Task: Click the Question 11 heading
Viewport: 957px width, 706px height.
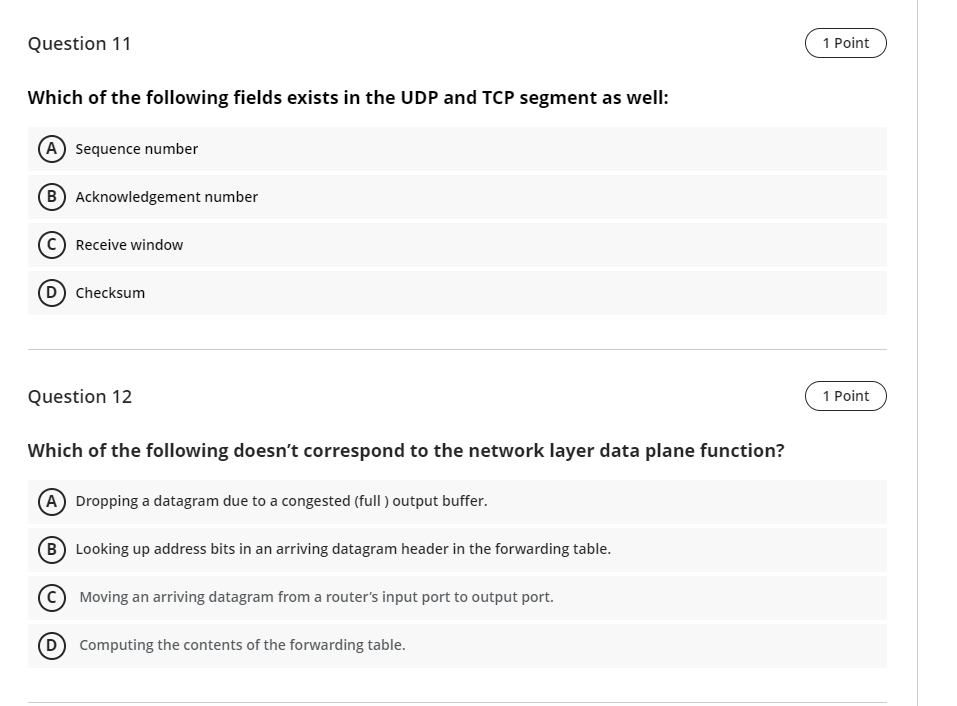Action: coord(79,43)
